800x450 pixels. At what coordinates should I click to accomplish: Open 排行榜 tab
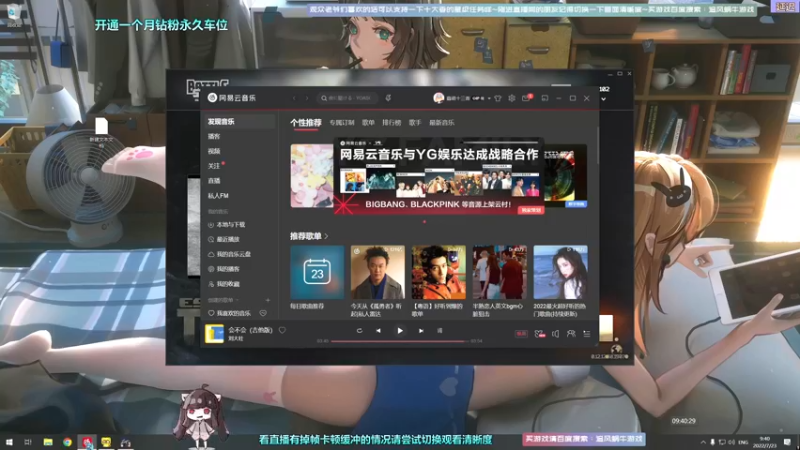[392, 122]
